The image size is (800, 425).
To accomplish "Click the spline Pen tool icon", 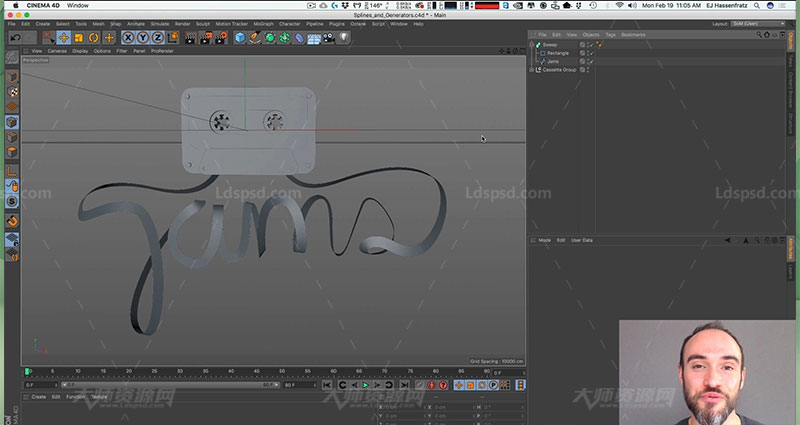I will 255,37.
